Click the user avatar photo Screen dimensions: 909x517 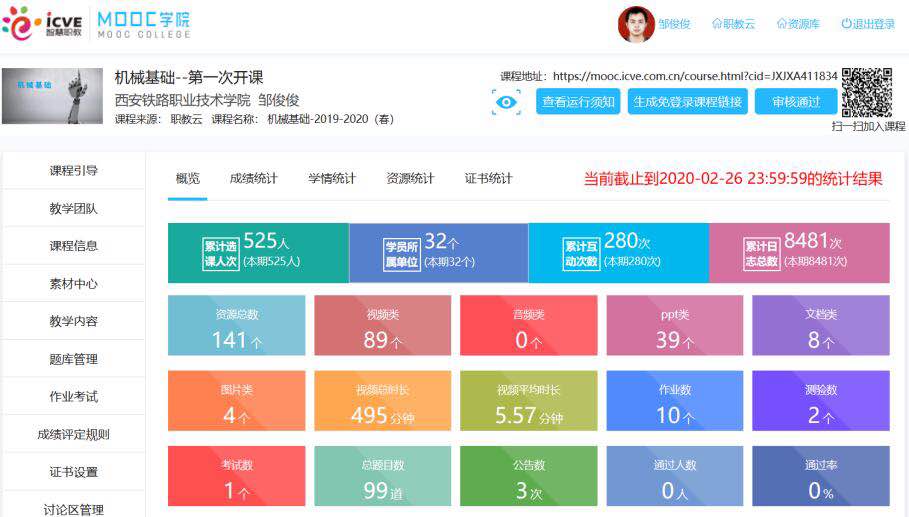[x=635, y=24]
